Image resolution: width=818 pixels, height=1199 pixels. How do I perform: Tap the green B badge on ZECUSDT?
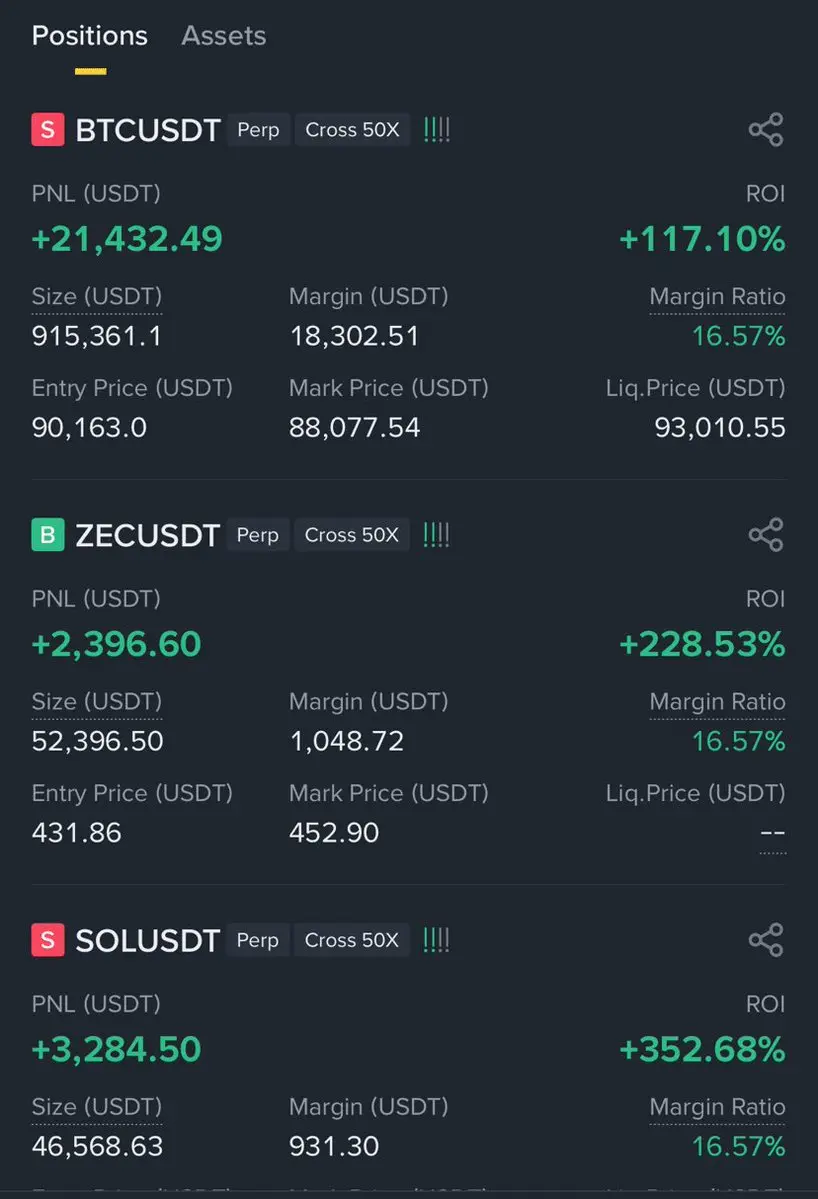[48, 535]
